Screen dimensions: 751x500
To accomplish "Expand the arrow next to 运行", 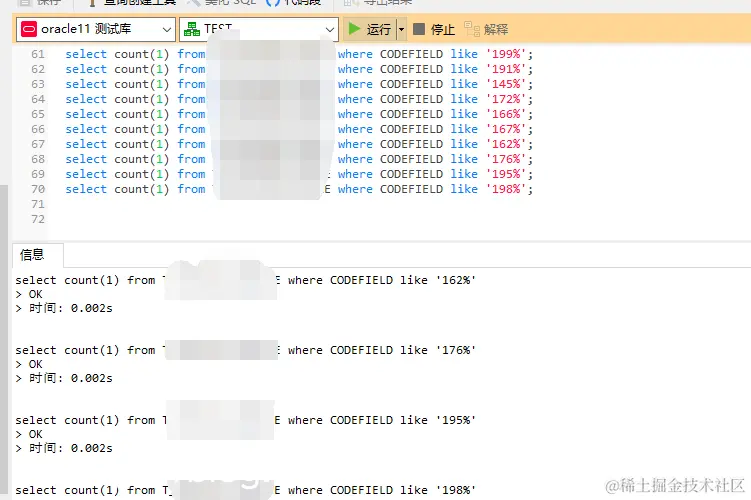I will click(x=401, y=29).
